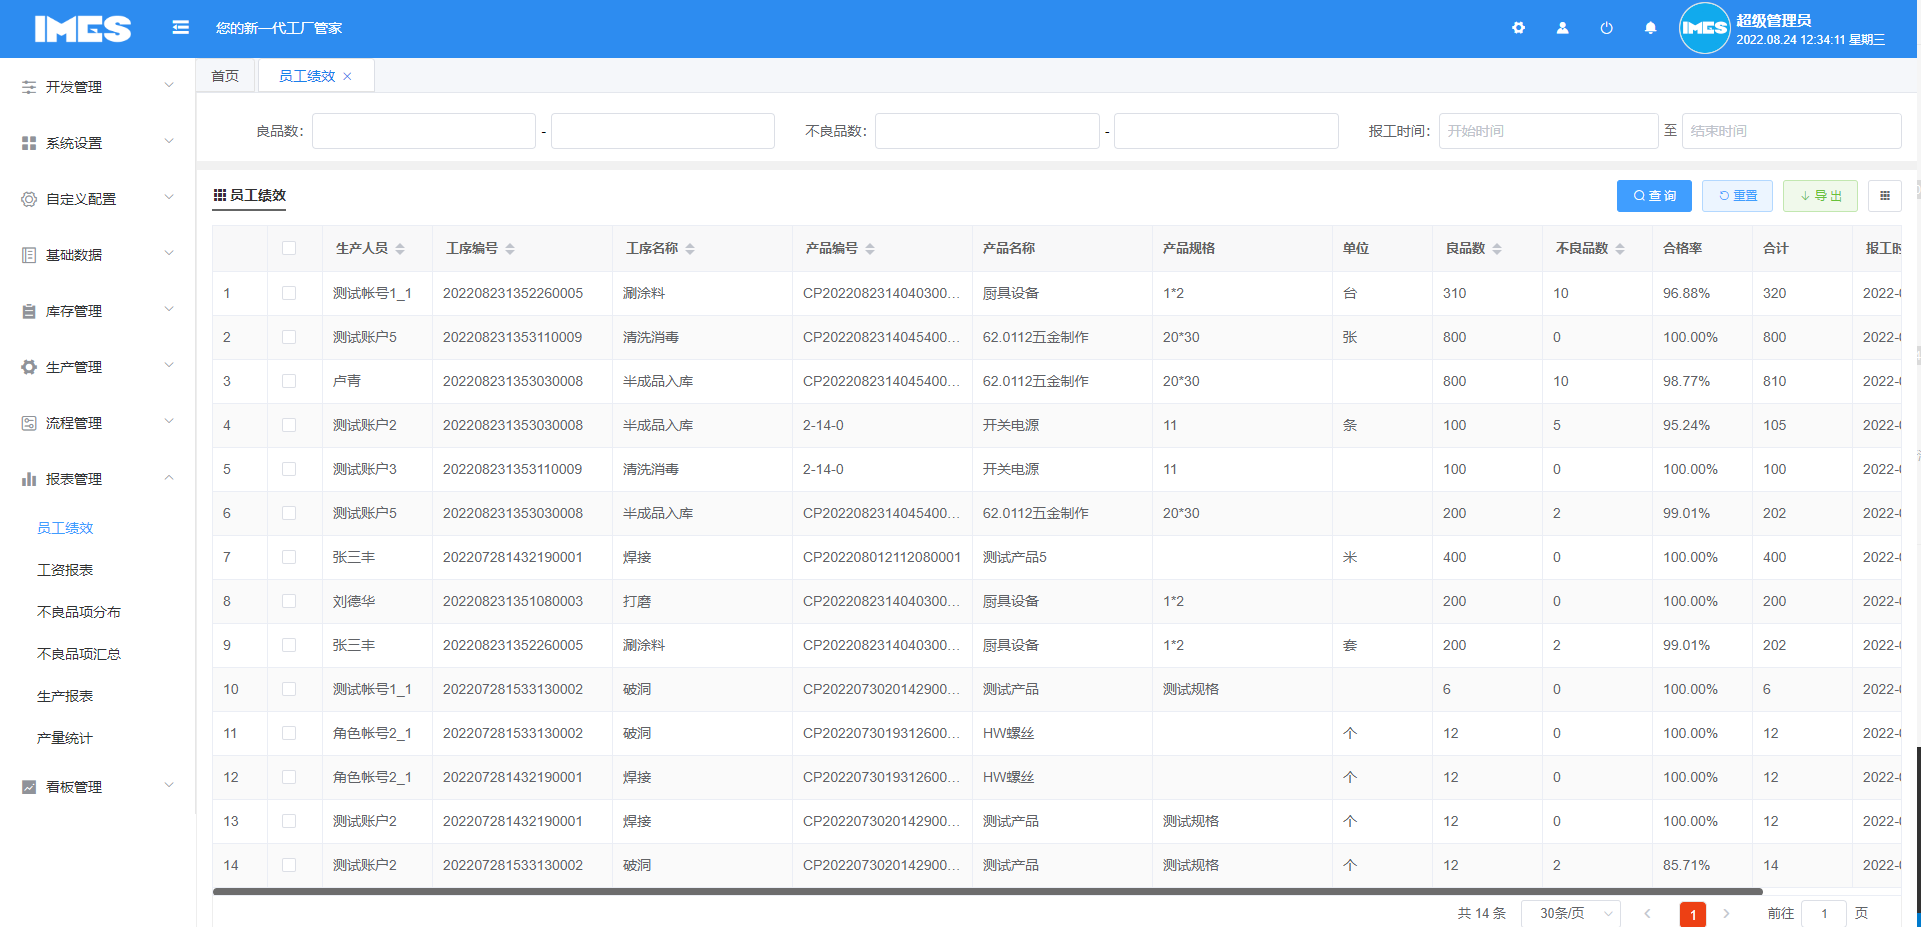Click the 查询 search button

[1654, 196]
